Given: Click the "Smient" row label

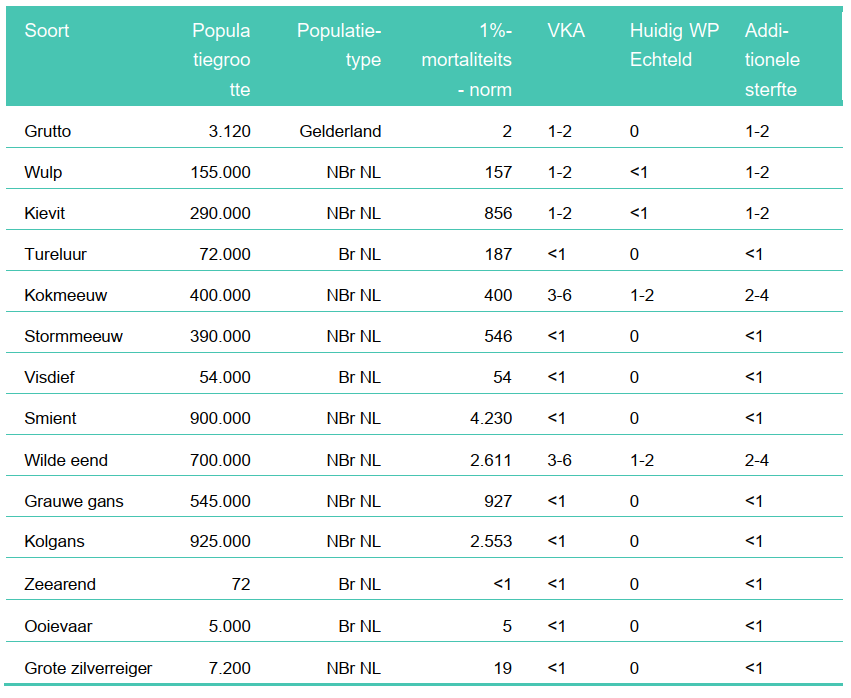Looking at the screenshot, I should tap(50, 418).
